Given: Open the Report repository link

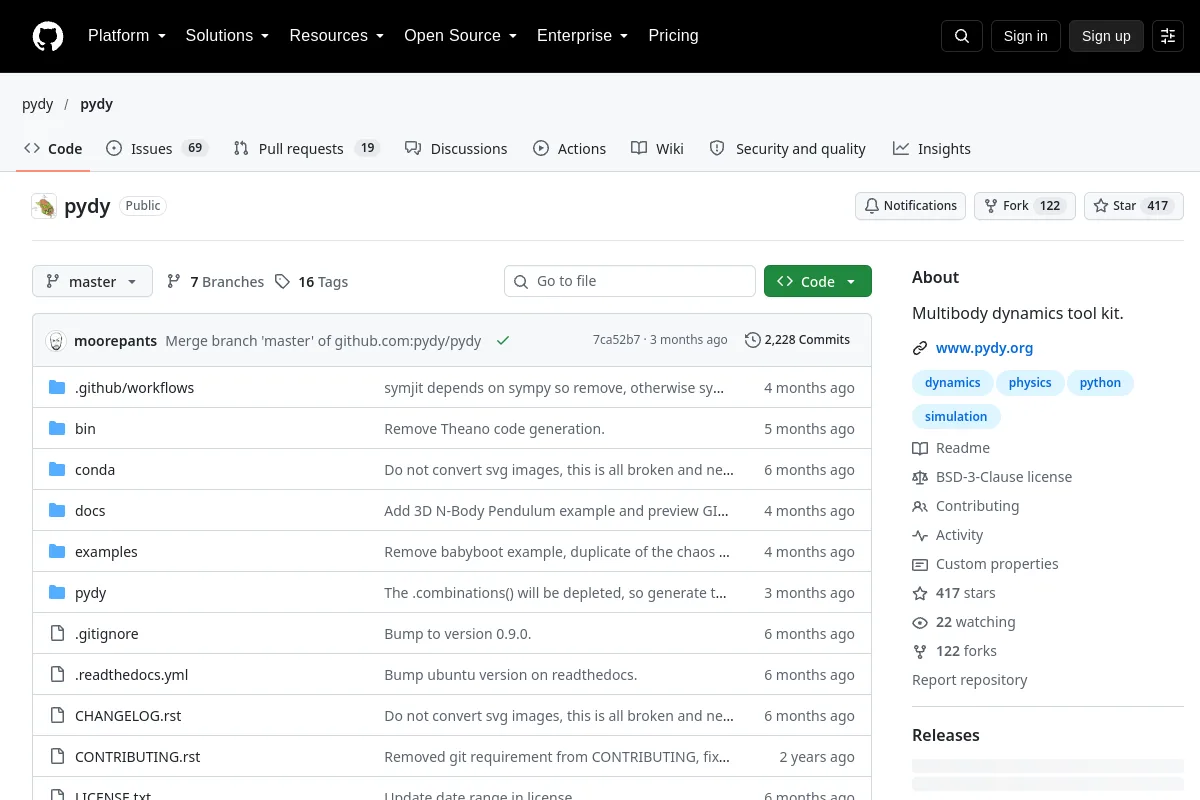Looking at the screenshot, I should click(x=970, y=681).
